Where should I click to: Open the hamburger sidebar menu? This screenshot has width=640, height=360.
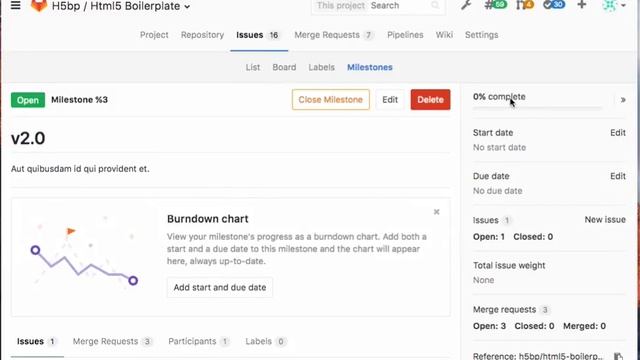point(16,5)
